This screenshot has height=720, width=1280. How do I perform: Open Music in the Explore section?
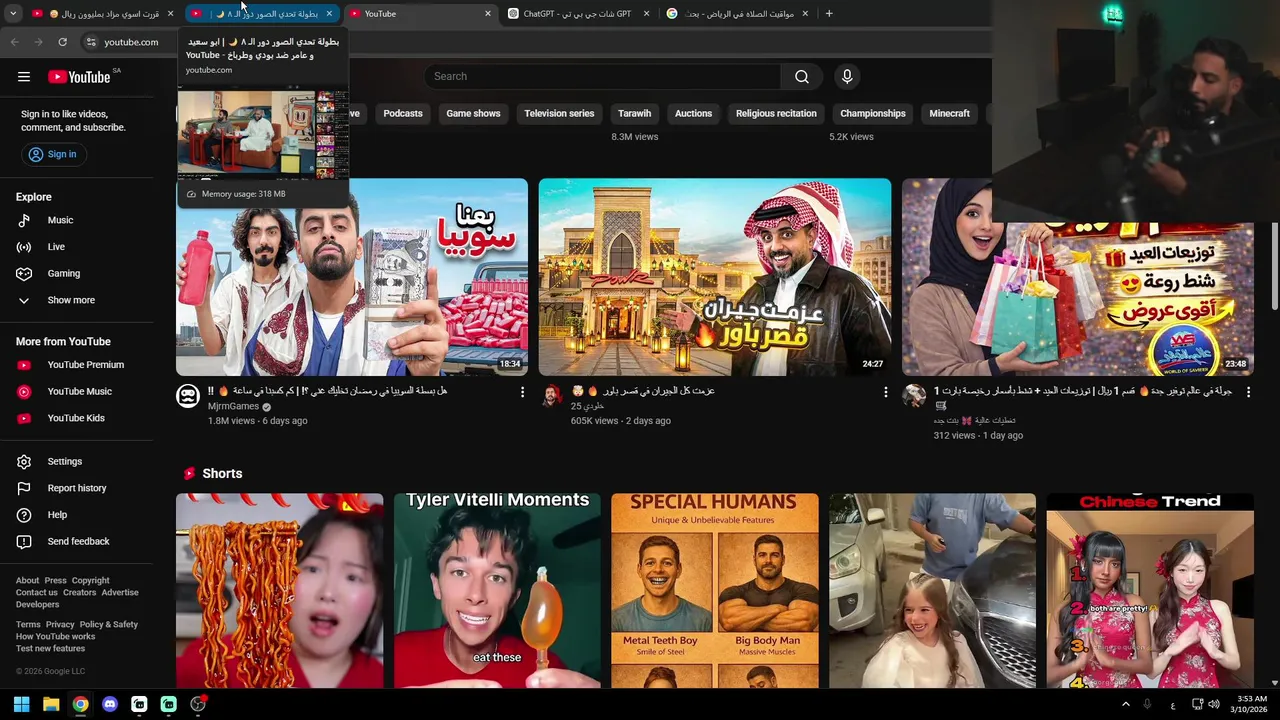pyautogui.click(x=61, y=220)
